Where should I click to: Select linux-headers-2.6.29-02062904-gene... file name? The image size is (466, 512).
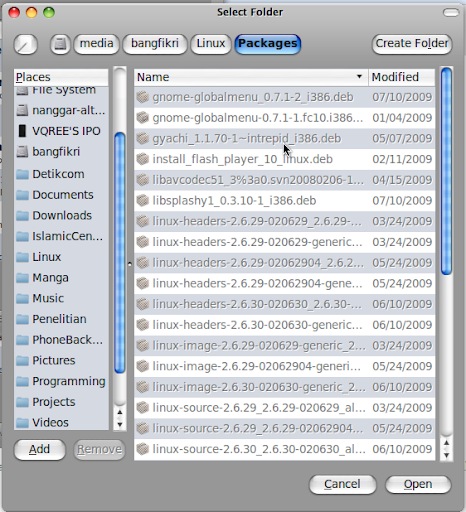click(x=257, y=283)
